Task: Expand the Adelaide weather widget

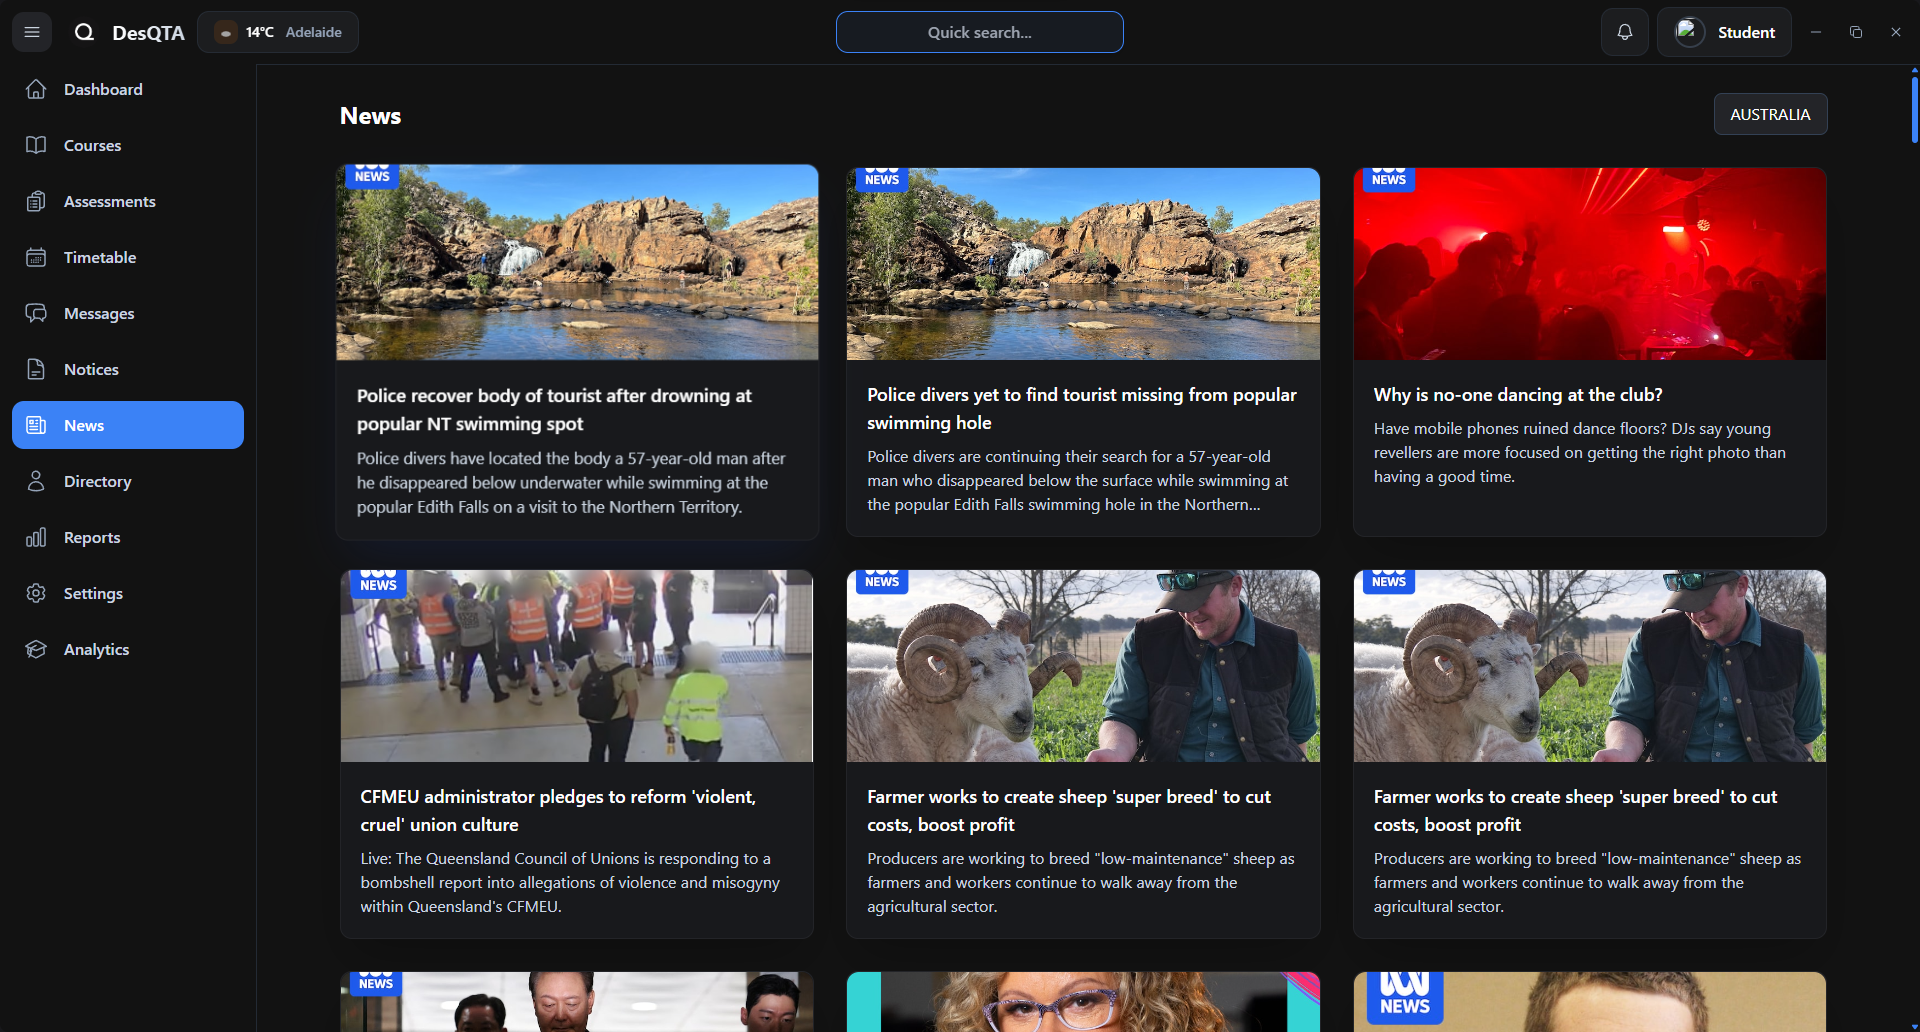Action: tap(278, 31)
